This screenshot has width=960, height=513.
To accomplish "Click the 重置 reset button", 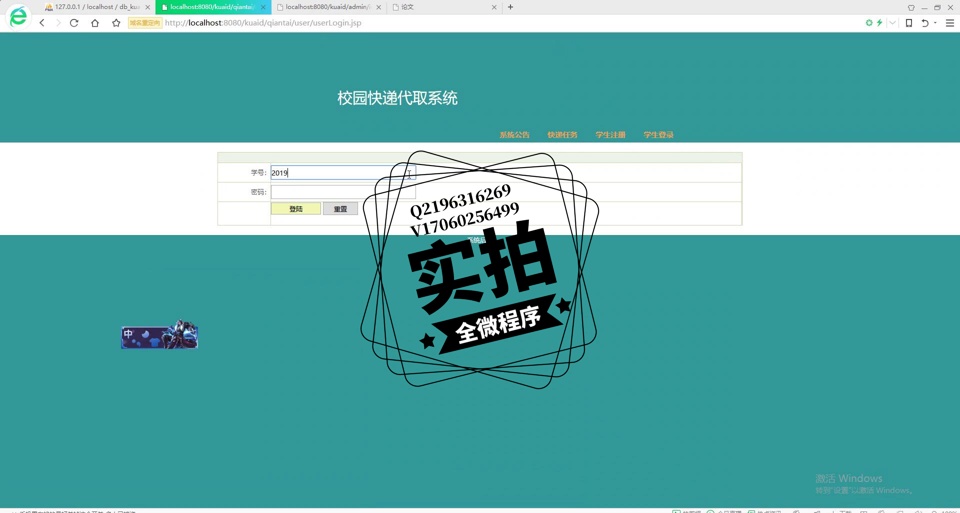I will (x=340, y=209).
